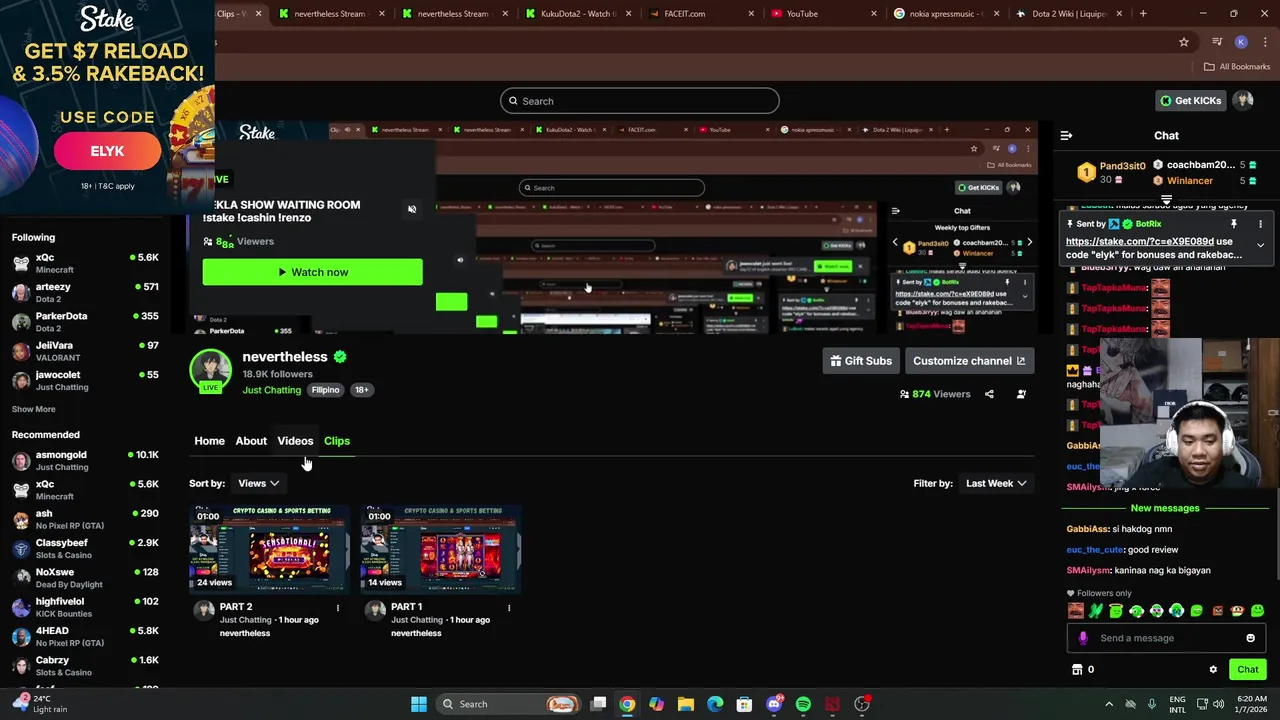Open the three-dot menu on pinned message
The width and height of the screenshot is (1280, 720).
tap(1260, 224)
